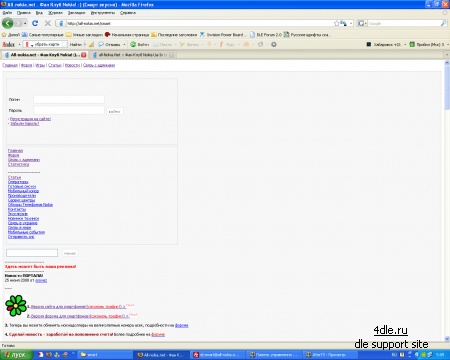Open the mobile humor sidebar link
Image resolution: width=450 pixels, height=360 pixels.
(23, 191)
